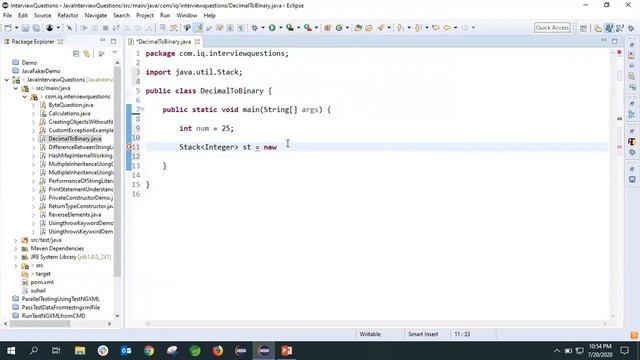Click the Open Perspective icon
Screen dimensions: 640x360
point(583,28)
